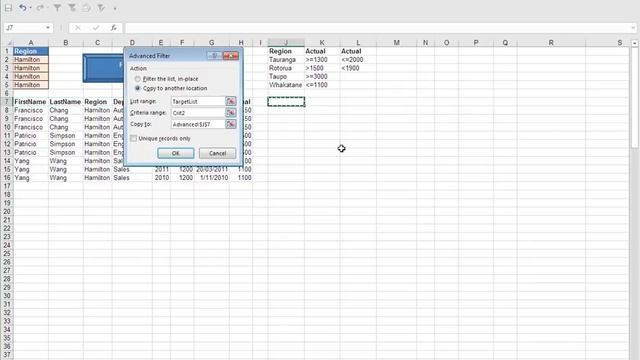Click cell K4 containing '>=3000'

point(322,76)
